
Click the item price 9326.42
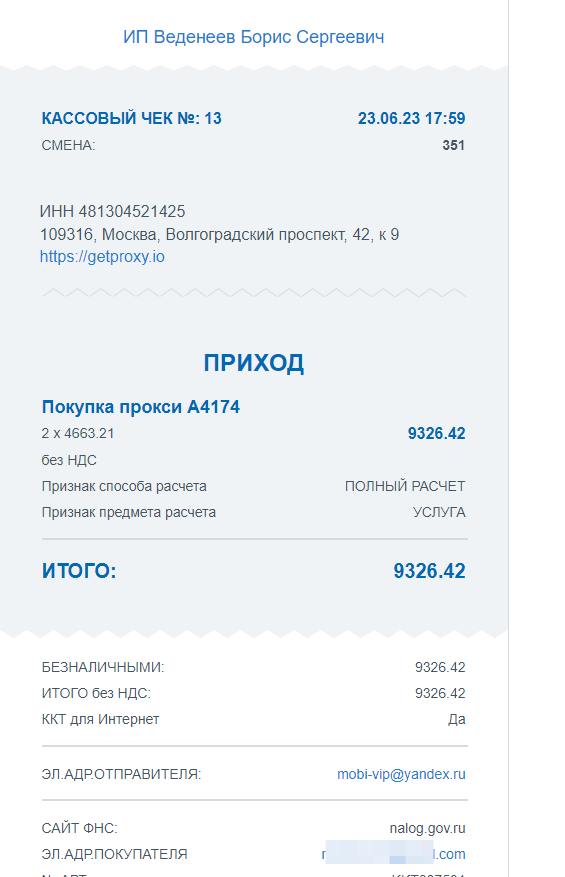[x=436, y=433]
